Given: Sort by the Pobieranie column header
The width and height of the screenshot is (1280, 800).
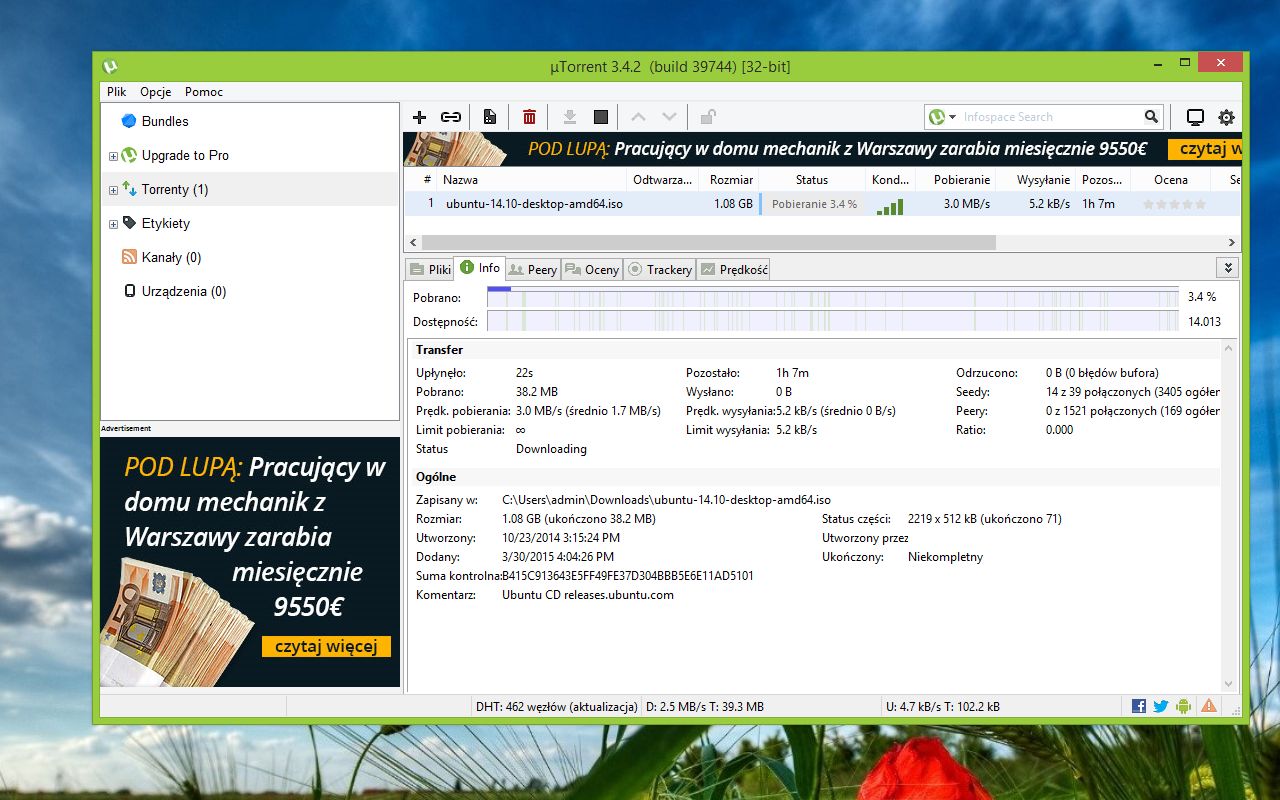Looking at the screenshot, I should click(955, 180).
